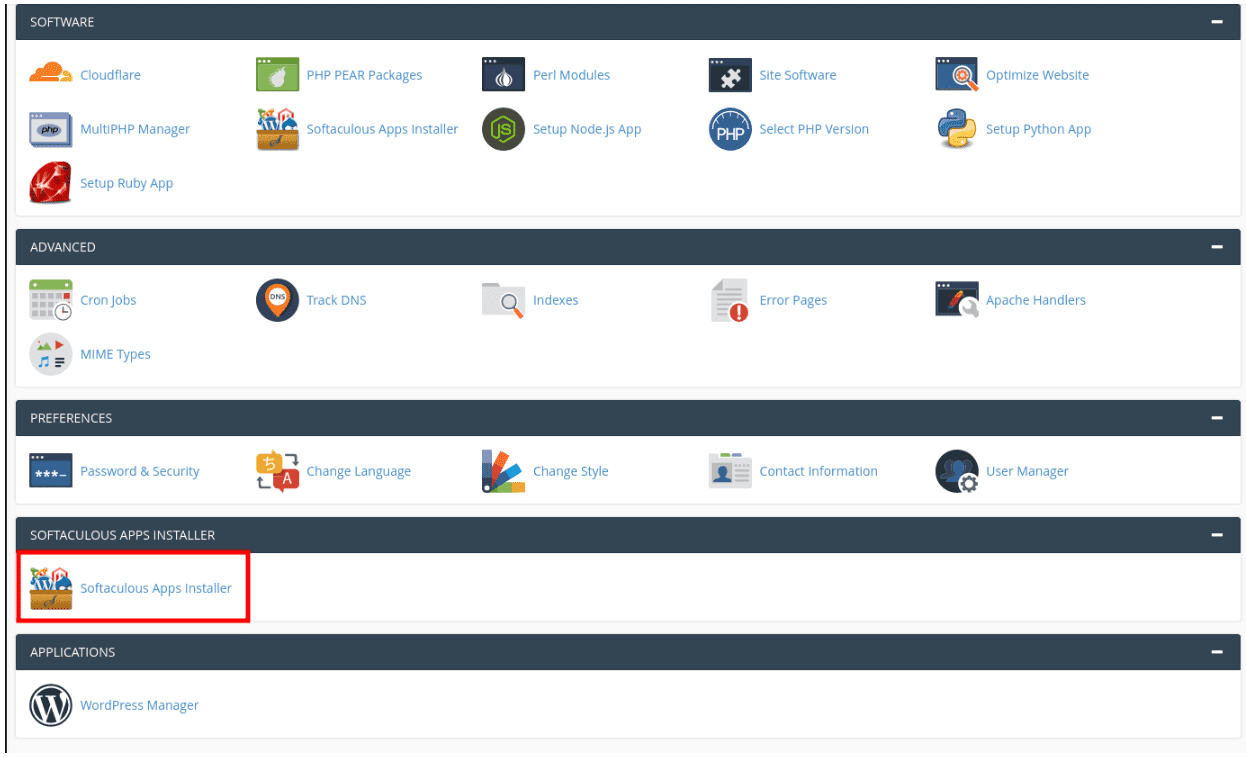Screen dimensions: 1246x757
Task: Open the User Manager icon
Action: click(957, 471)
